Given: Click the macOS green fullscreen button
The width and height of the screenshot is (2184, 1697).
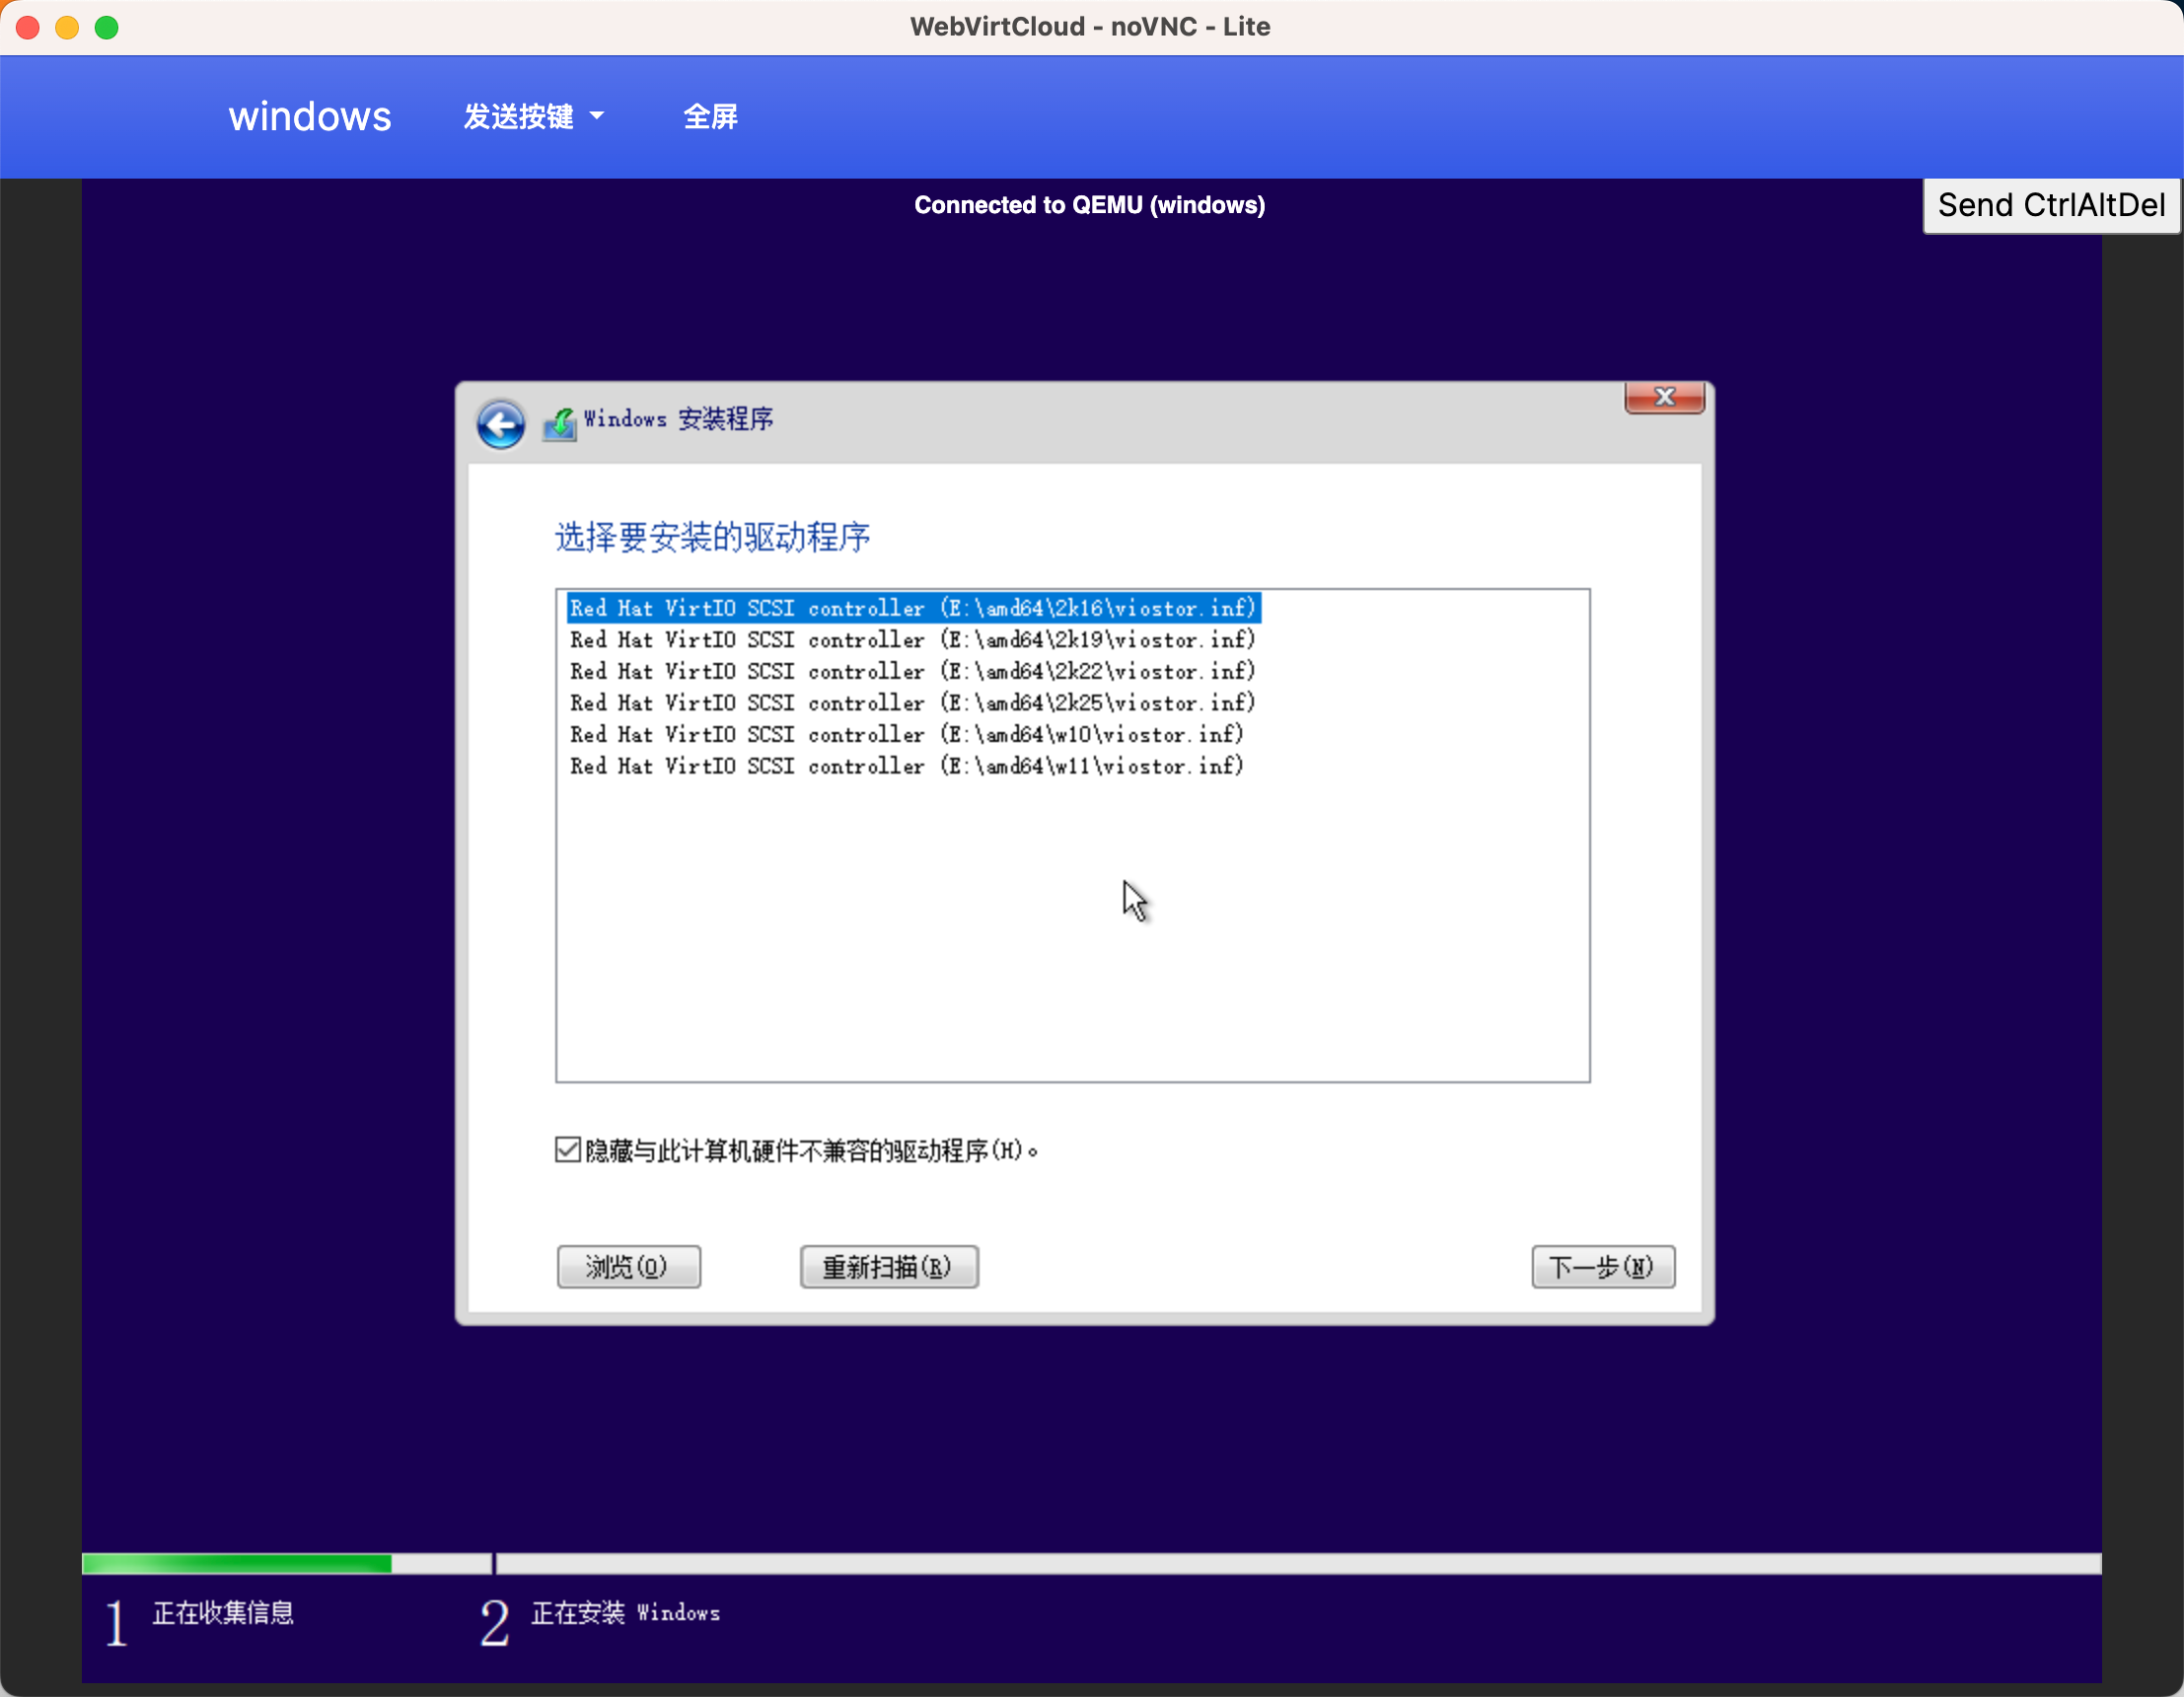Looking at the screenshot, I should (x=107, y=27).
